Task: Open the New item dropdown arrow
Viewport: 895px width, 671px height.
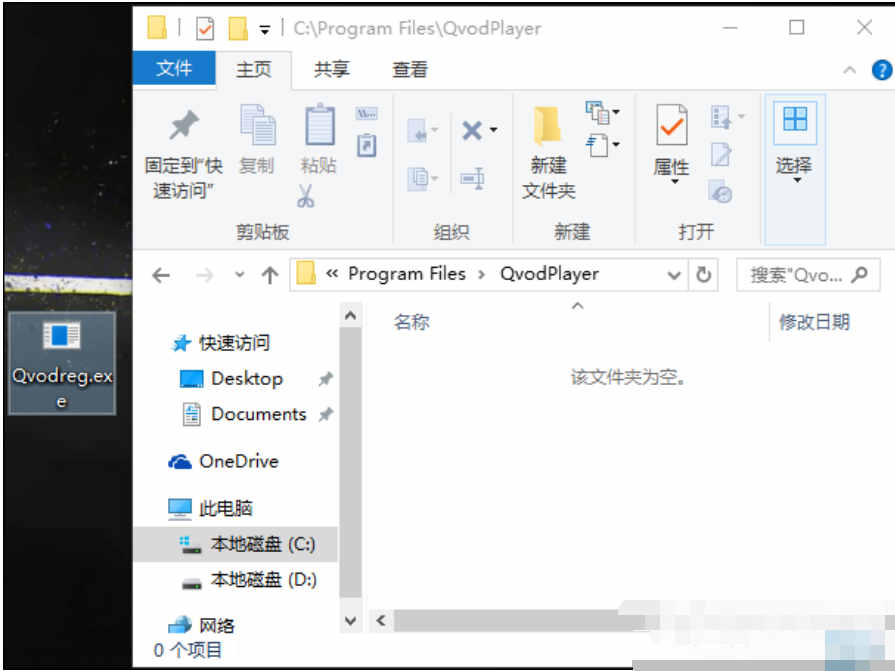Action: pyautogui.click(x=616, y=112)
